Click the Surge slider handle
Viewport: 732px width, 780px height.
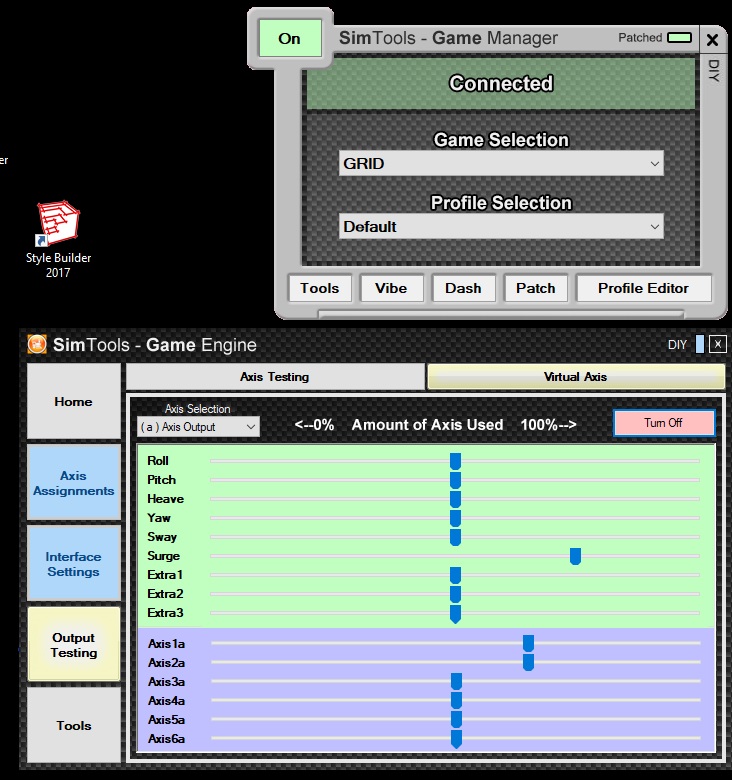tap(575, 556)
